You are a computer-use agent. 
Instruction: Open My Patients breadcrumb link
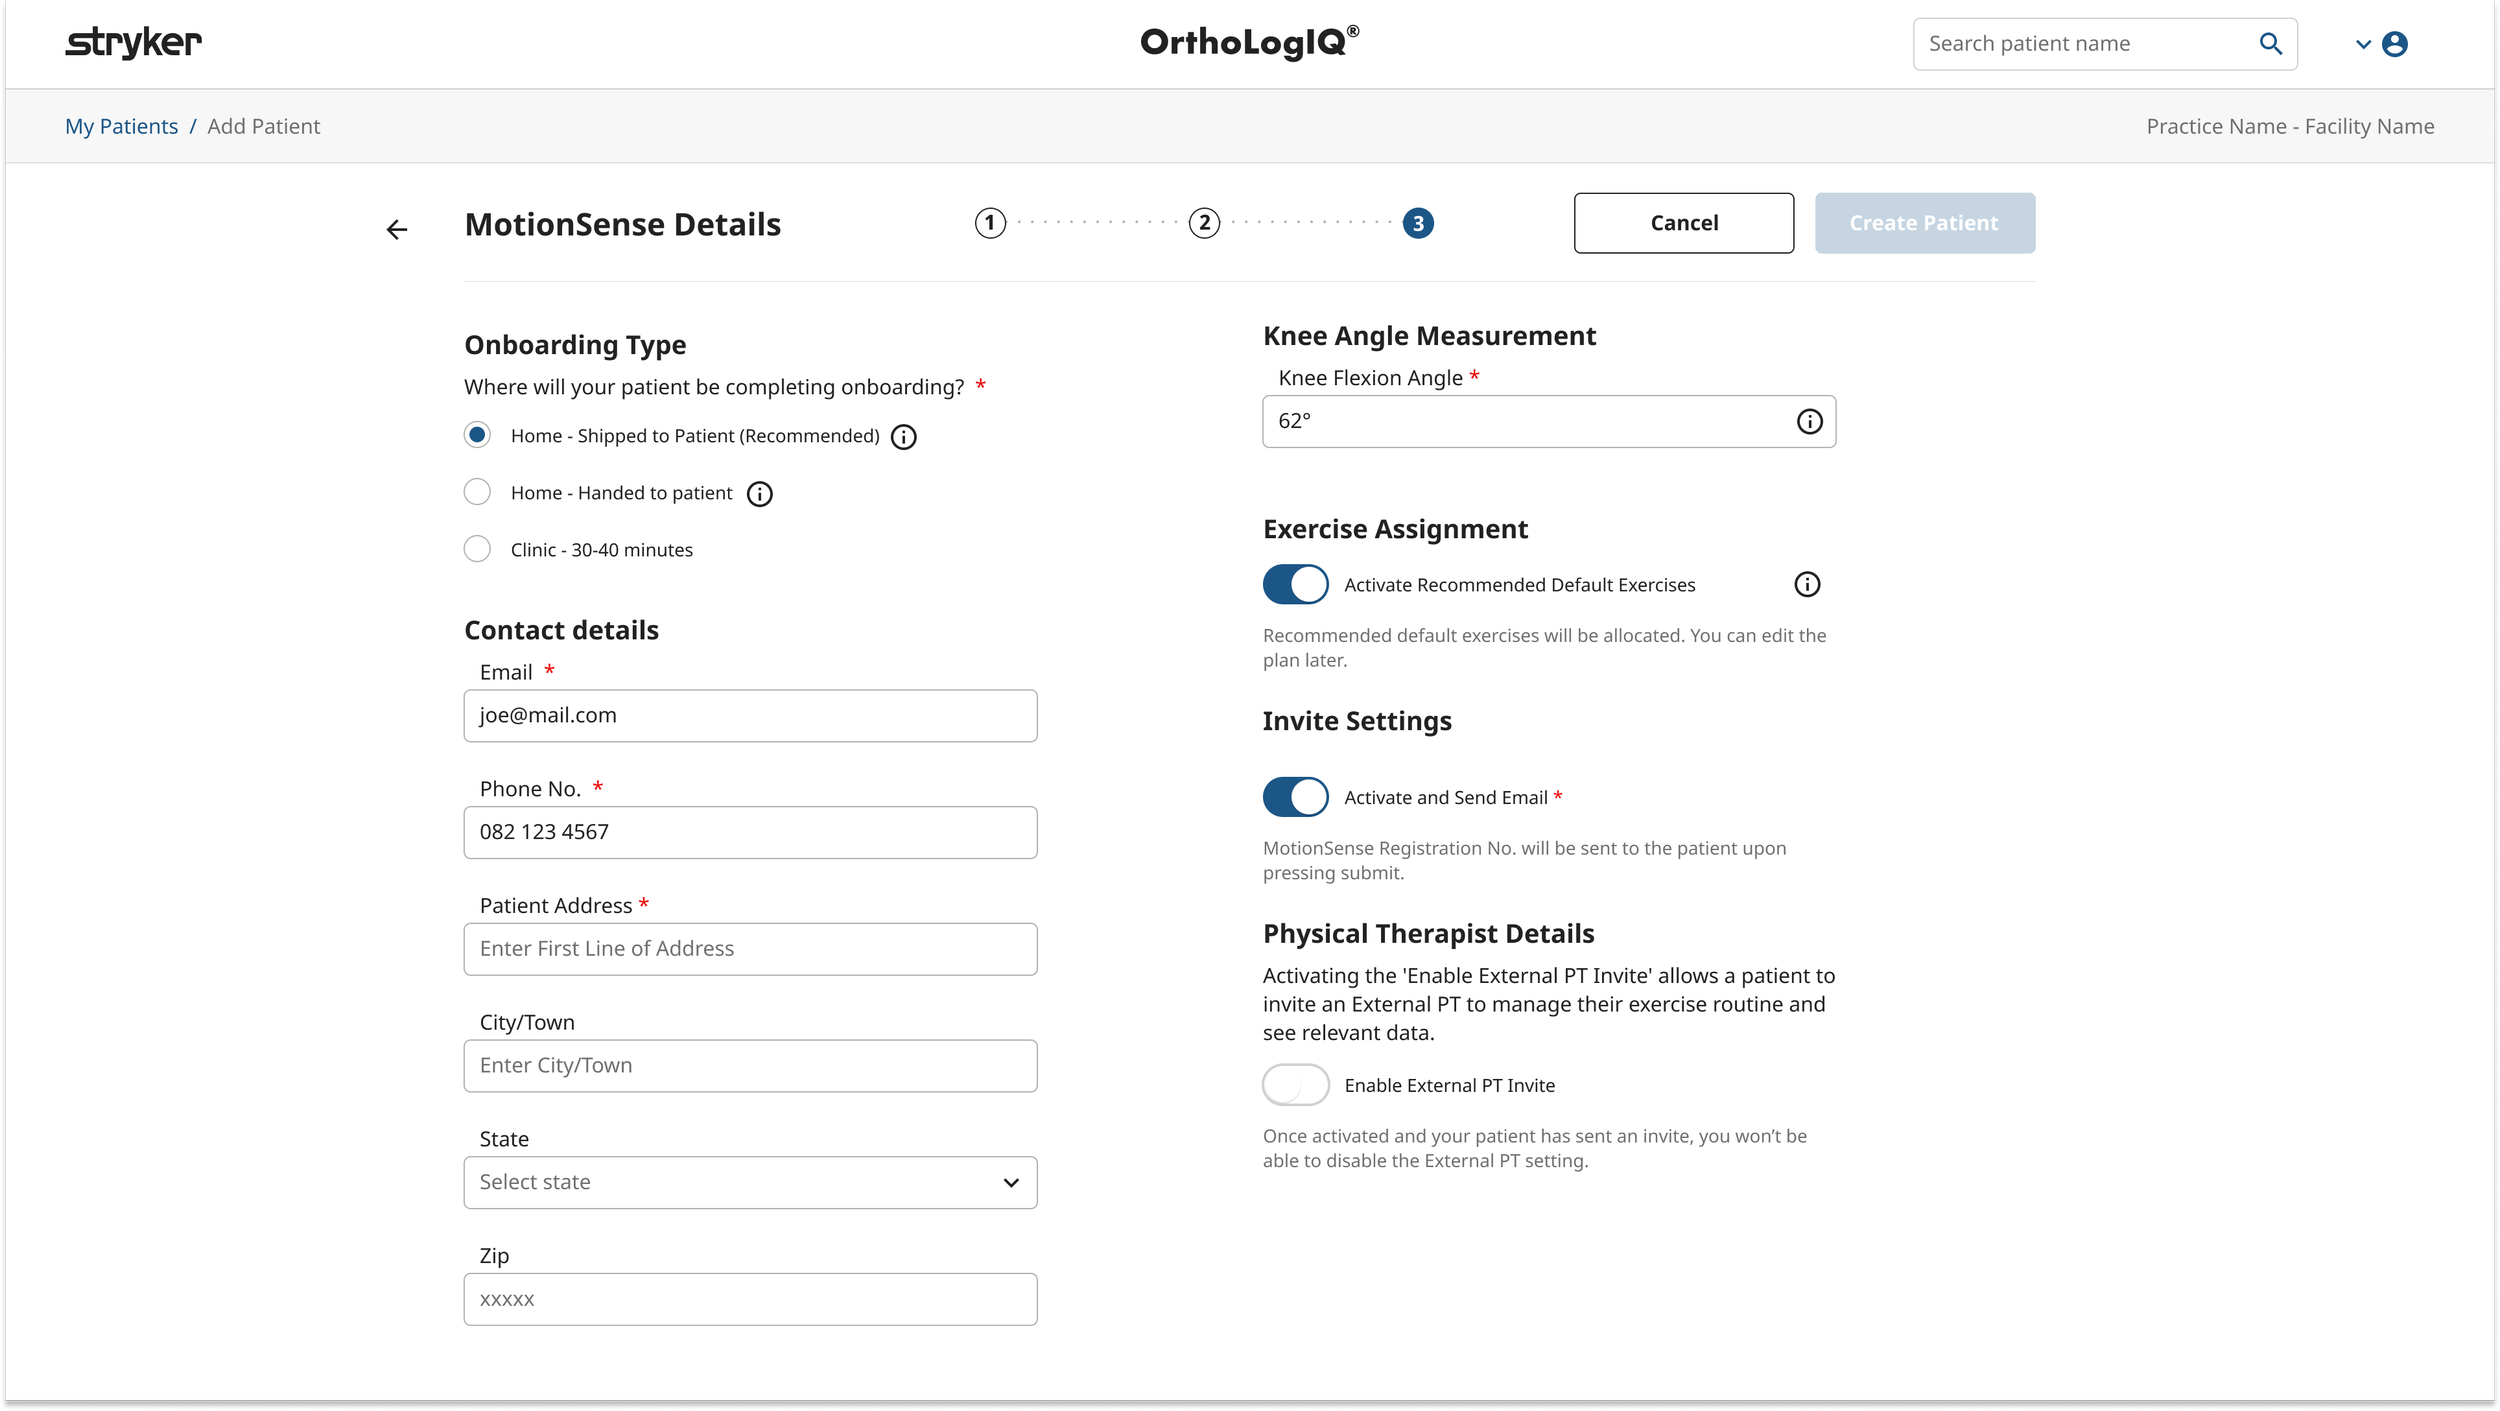click(121, 127)
